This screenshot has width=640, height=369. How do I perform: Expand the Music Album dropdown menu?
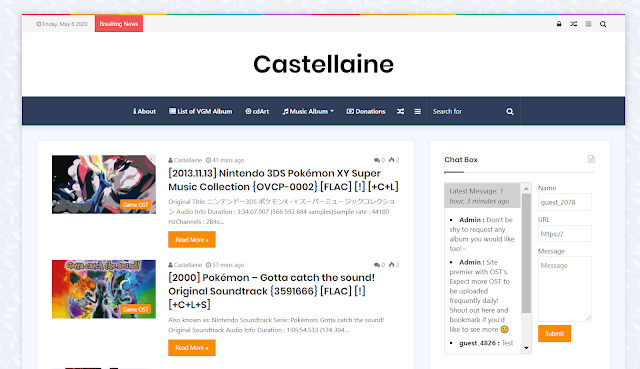308,111
